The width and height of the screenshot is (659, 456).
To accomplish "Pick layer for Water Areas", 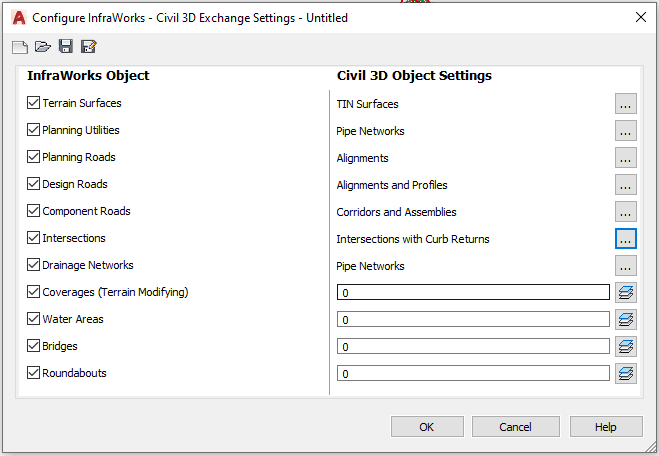I will [626, 319].
